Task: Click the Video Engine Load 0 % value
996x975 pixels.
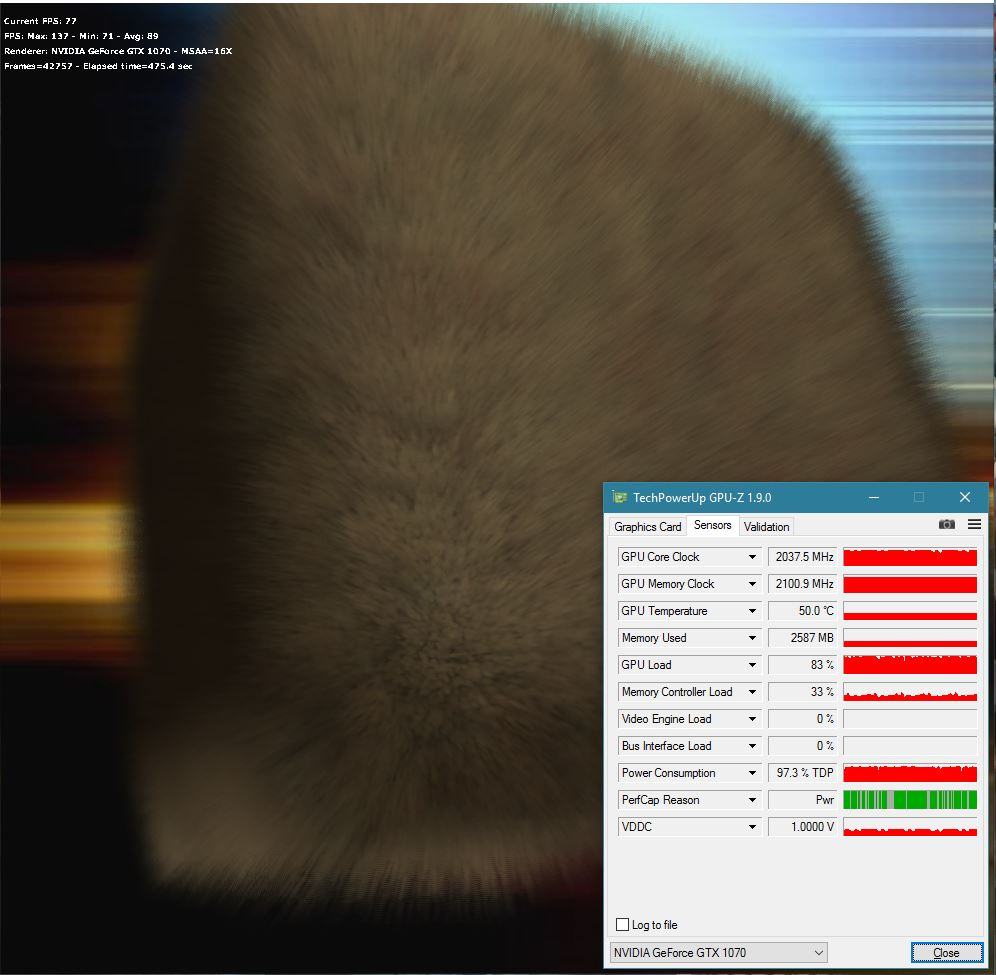Action: 803,719
